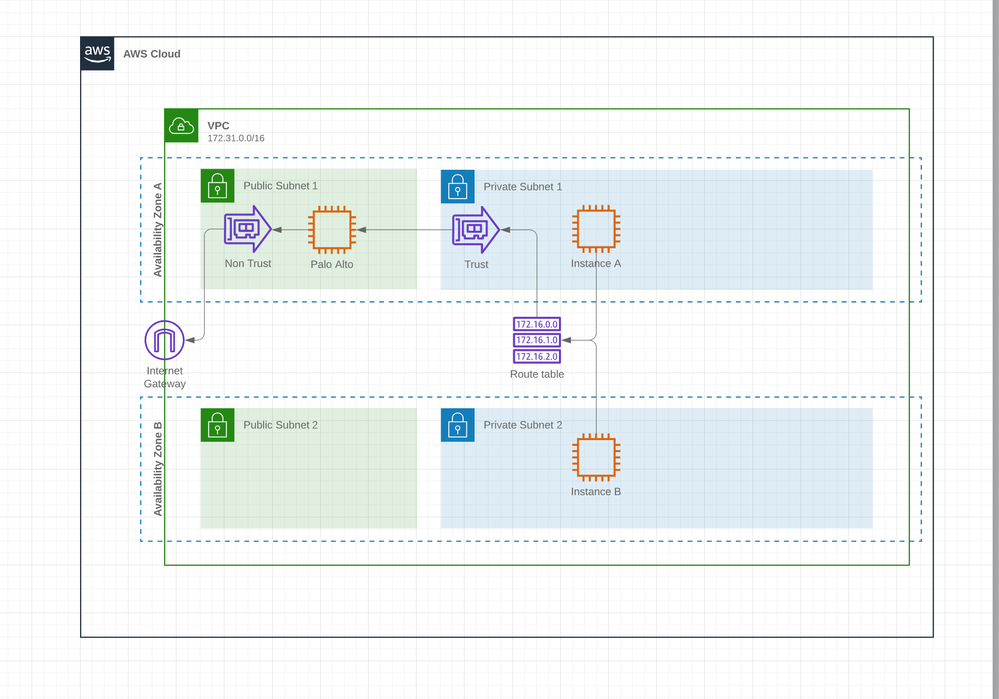The width and height of the screenshot is (999, 699).
Task: Select the Instance B chip icon
Action: (x=596, y=458)
